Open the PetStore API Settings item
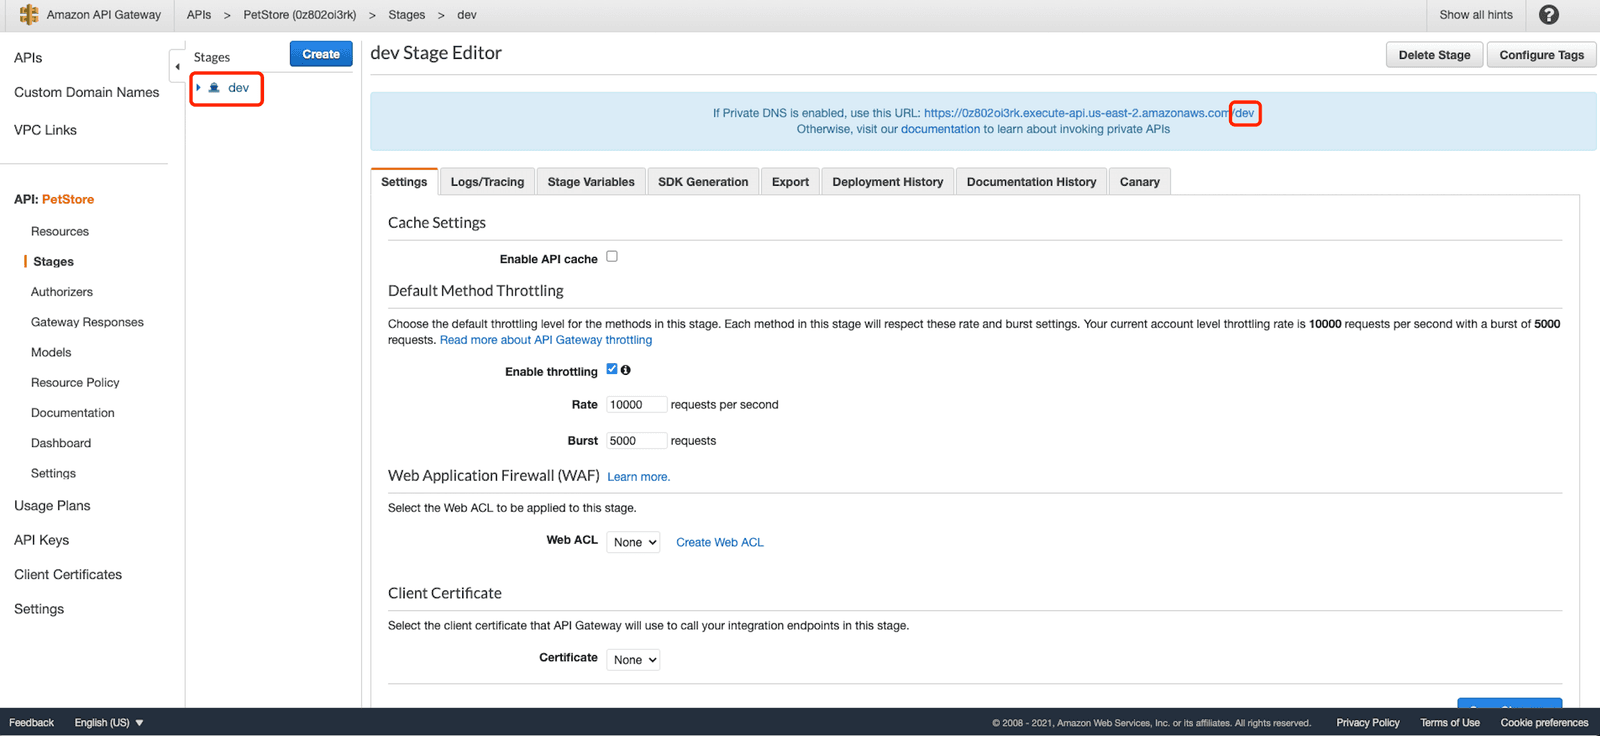Image resolution: width=1600 pixels, height=736 pixels. click(x=53, y=473)
